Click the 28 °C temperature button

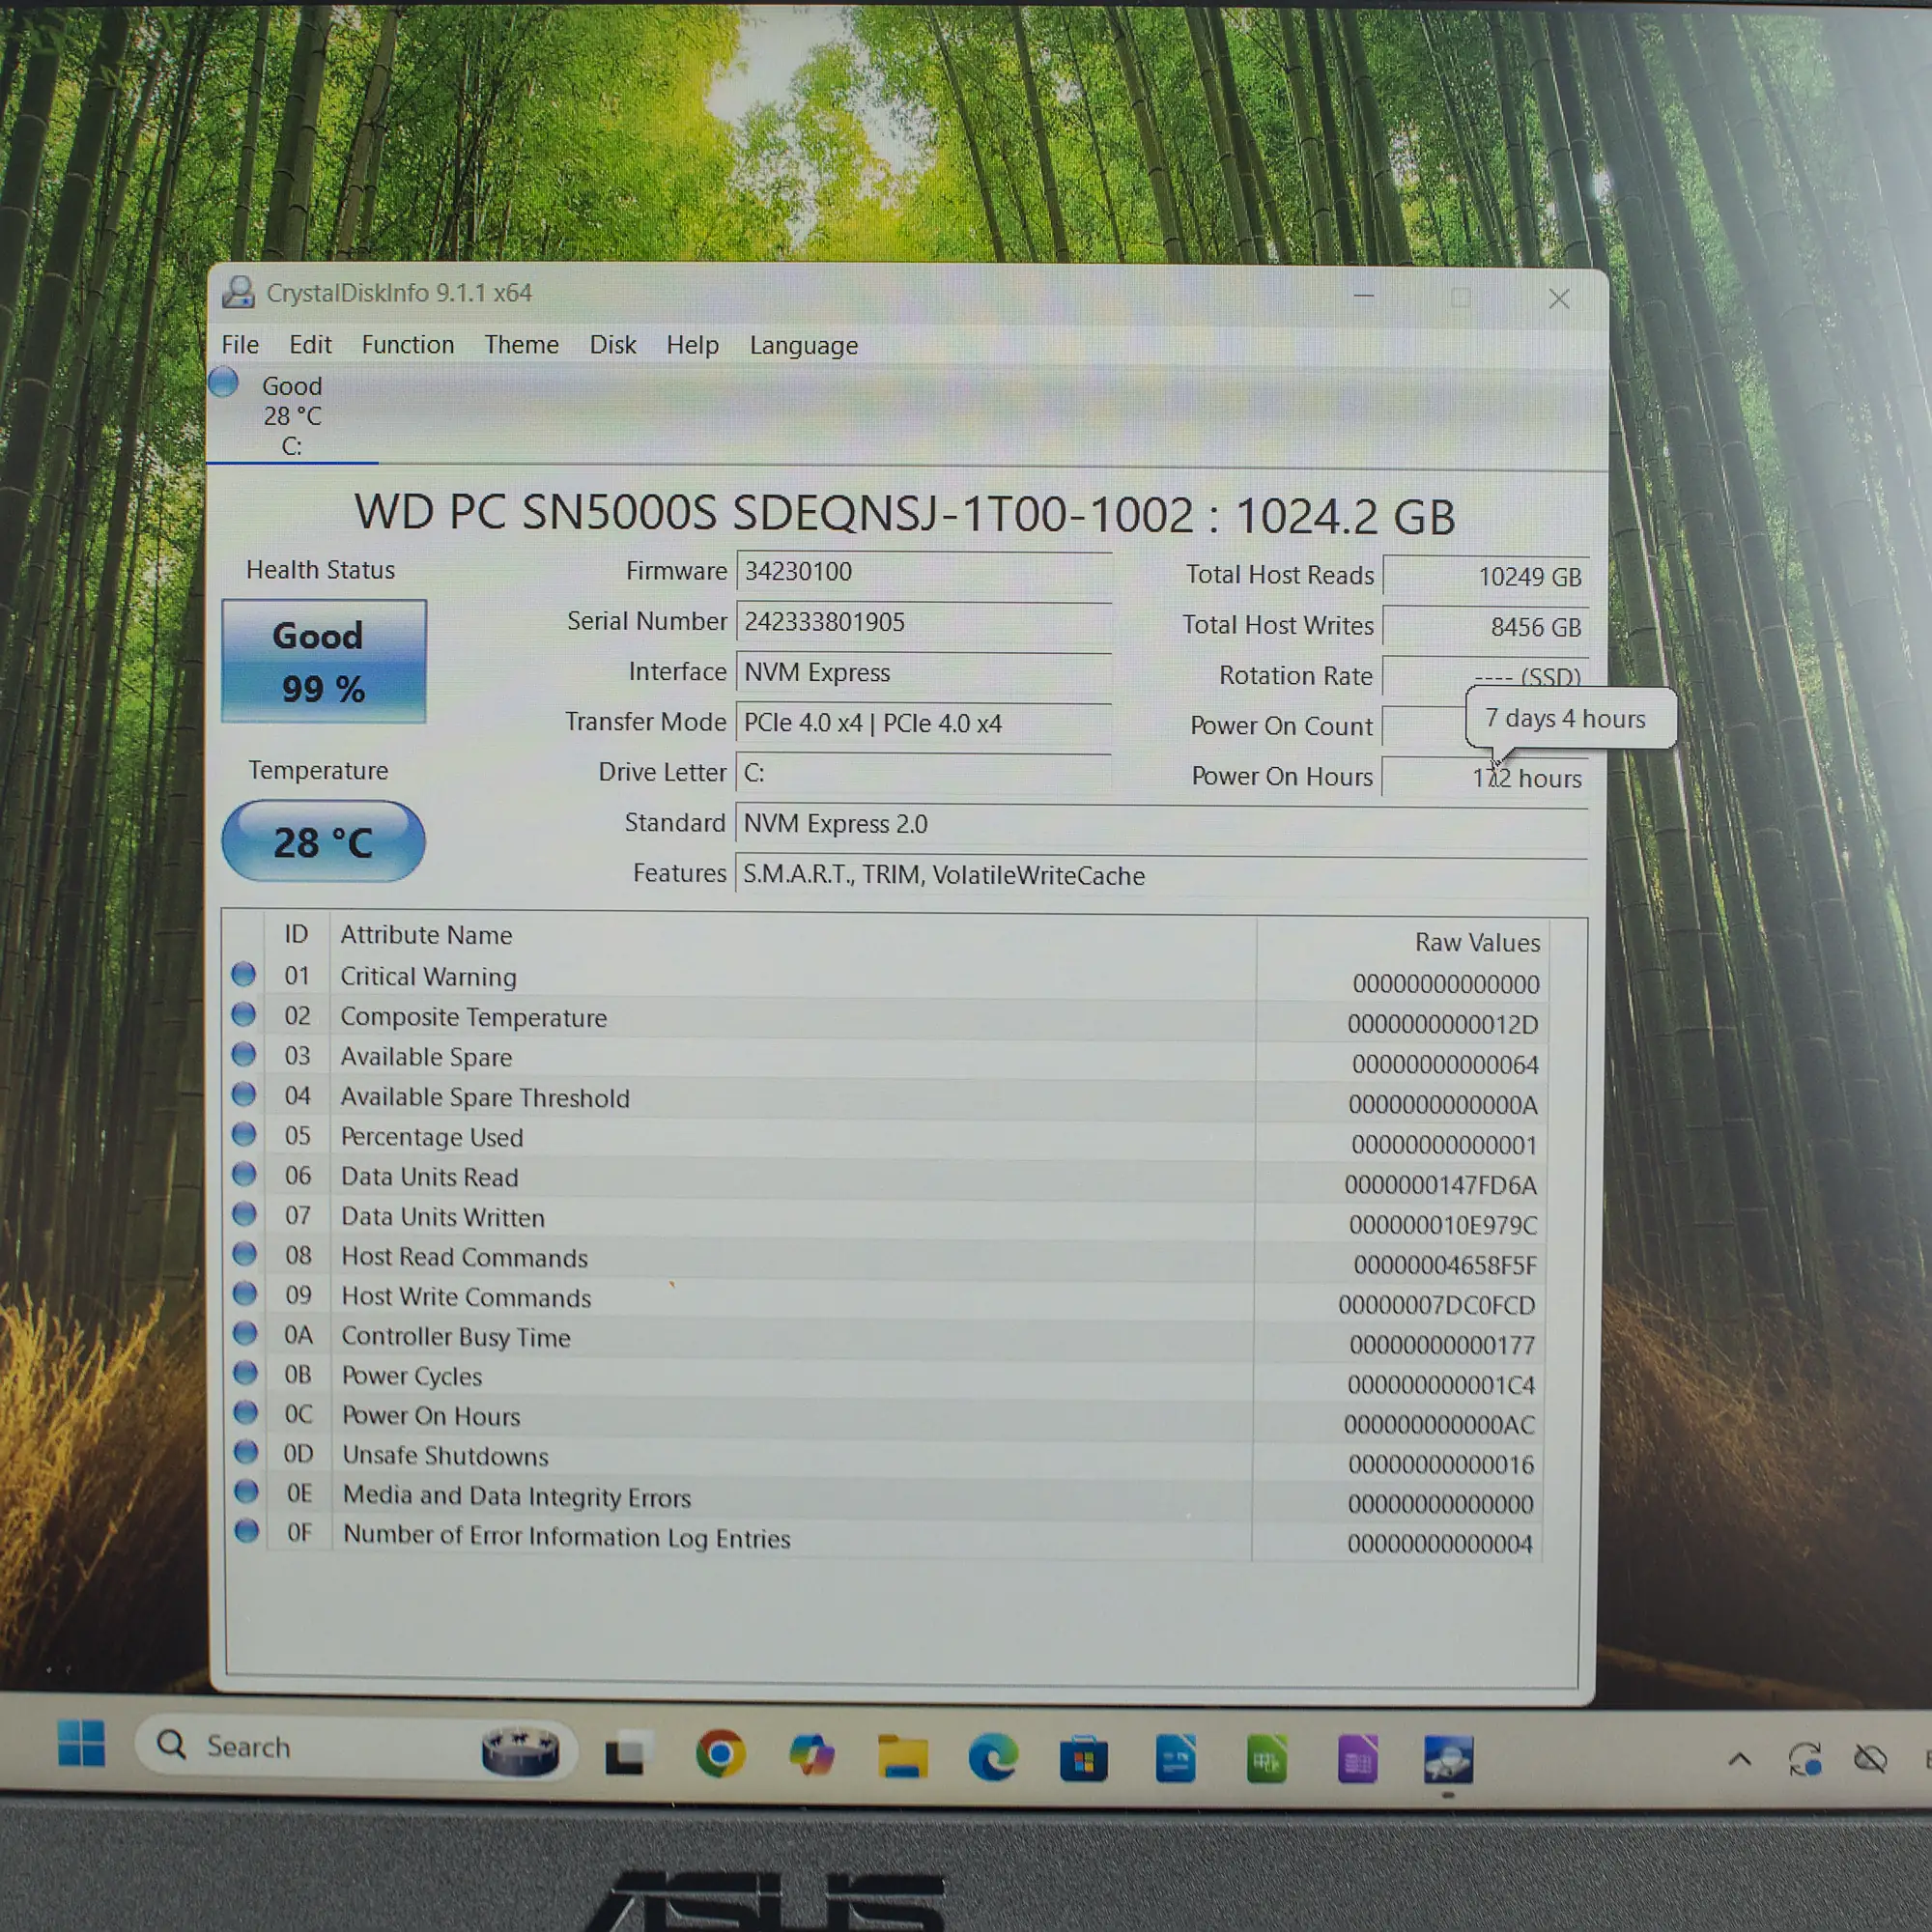pos(323,842)
